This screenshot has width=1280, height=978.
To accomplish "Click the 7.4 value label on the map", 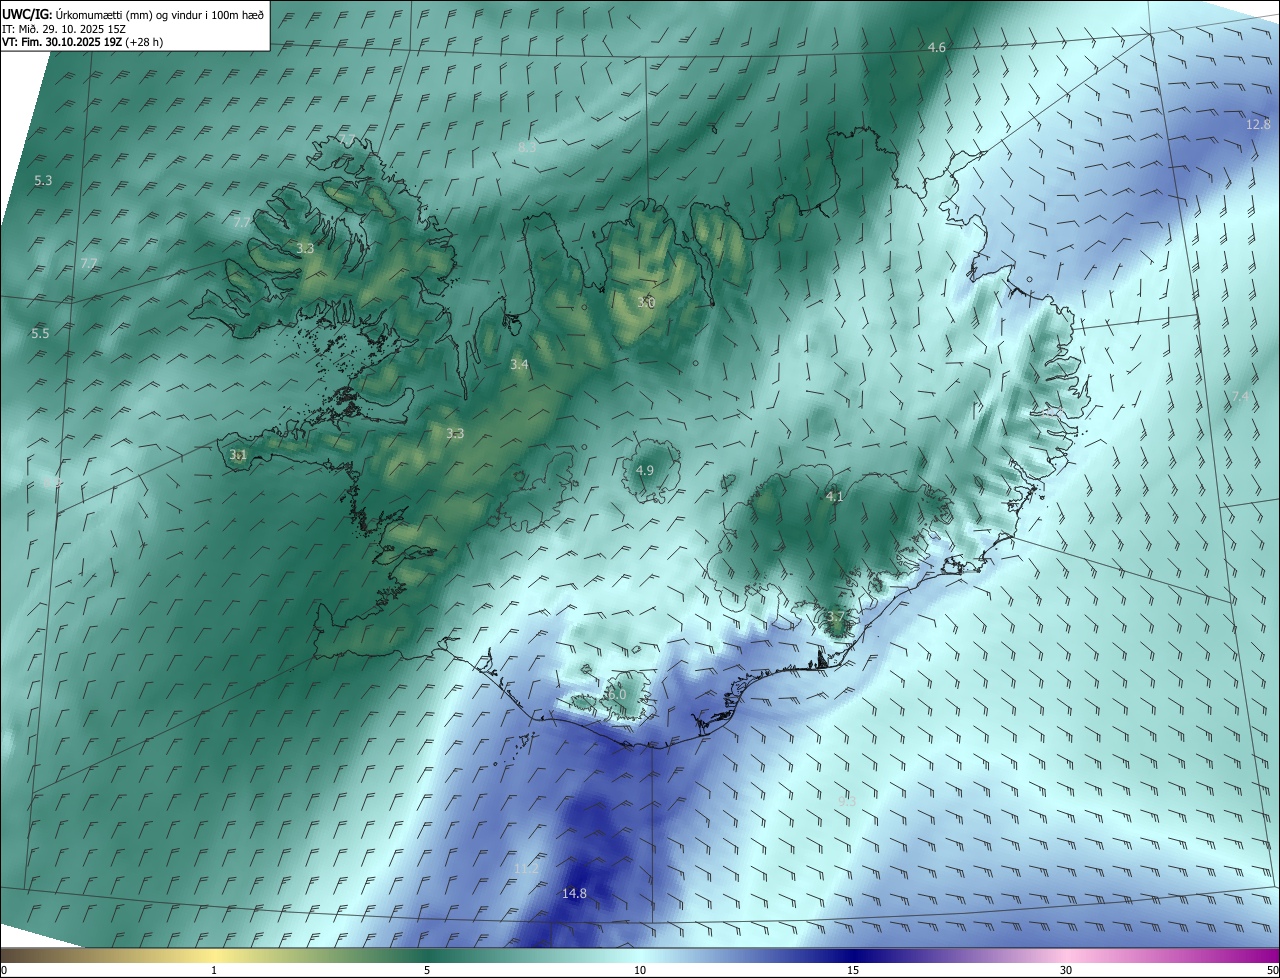I will [x=1240, y=397].
